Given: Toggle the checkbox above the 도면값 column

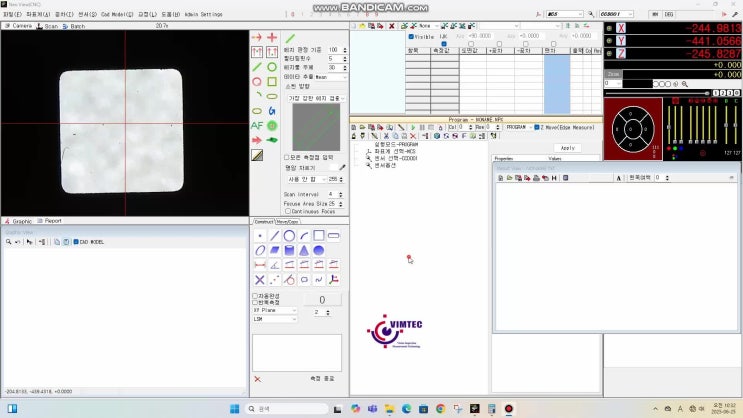Looking at the screenshot, I should click(471, 44).
